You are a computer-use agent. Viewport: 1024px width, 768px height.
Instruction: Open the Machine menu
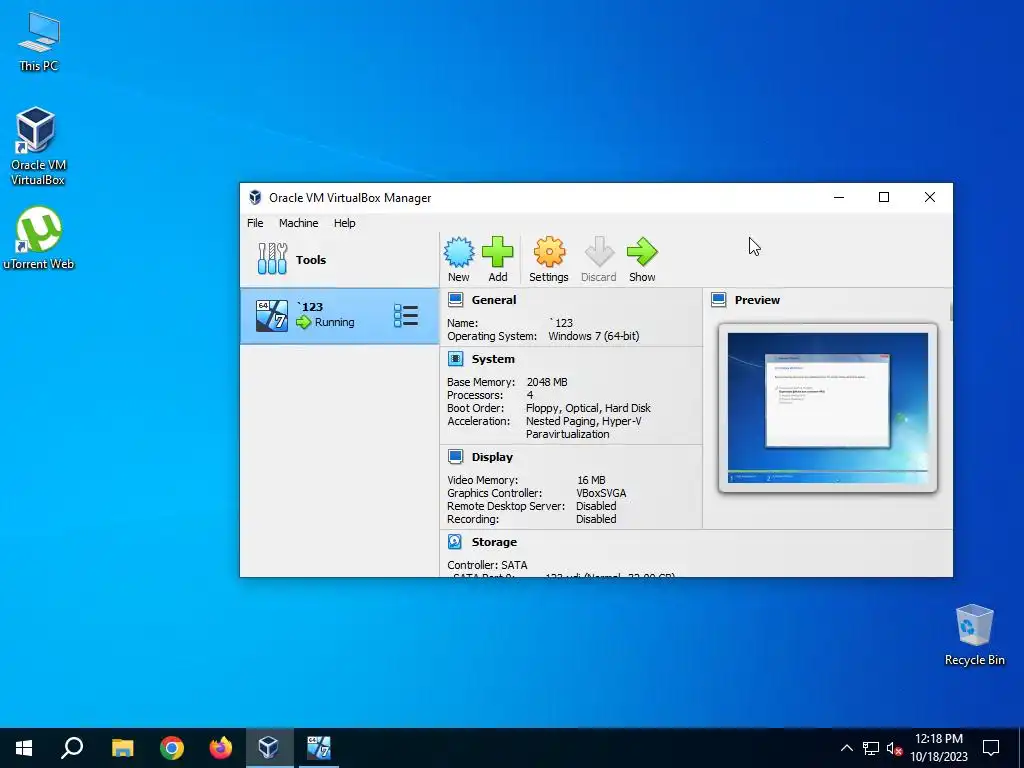(298, 223)
